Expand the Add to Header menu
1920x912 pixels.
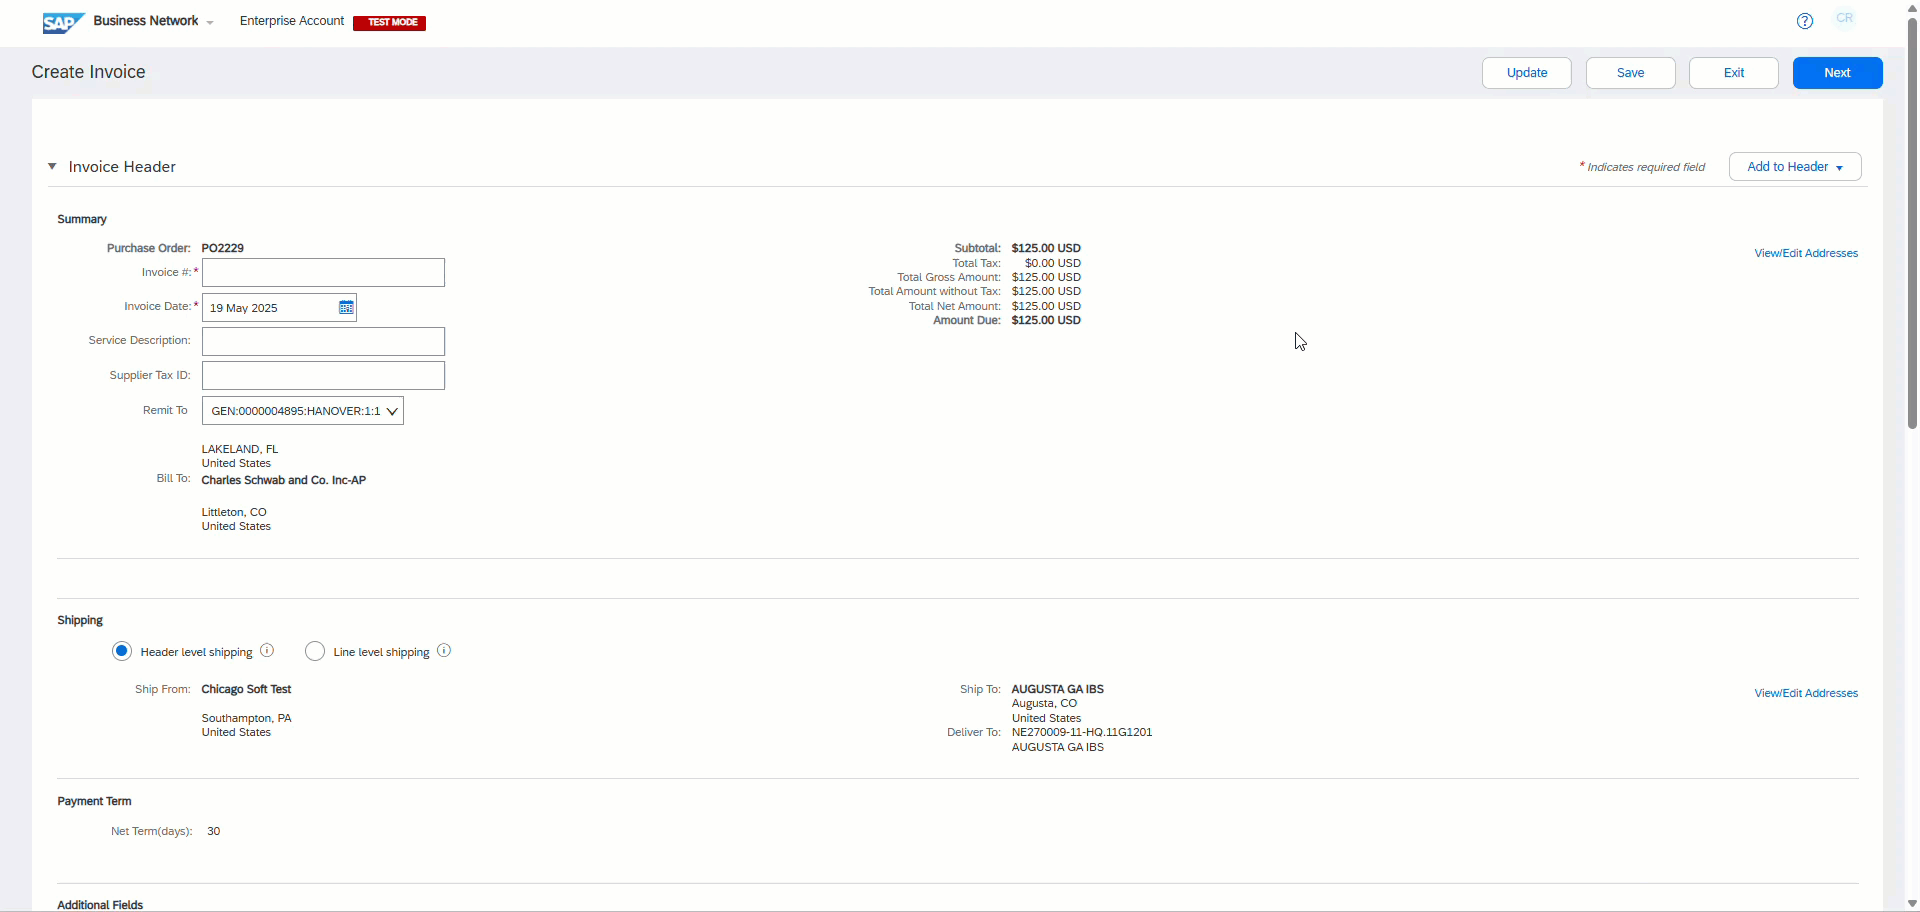click(x=1794, y=167)
